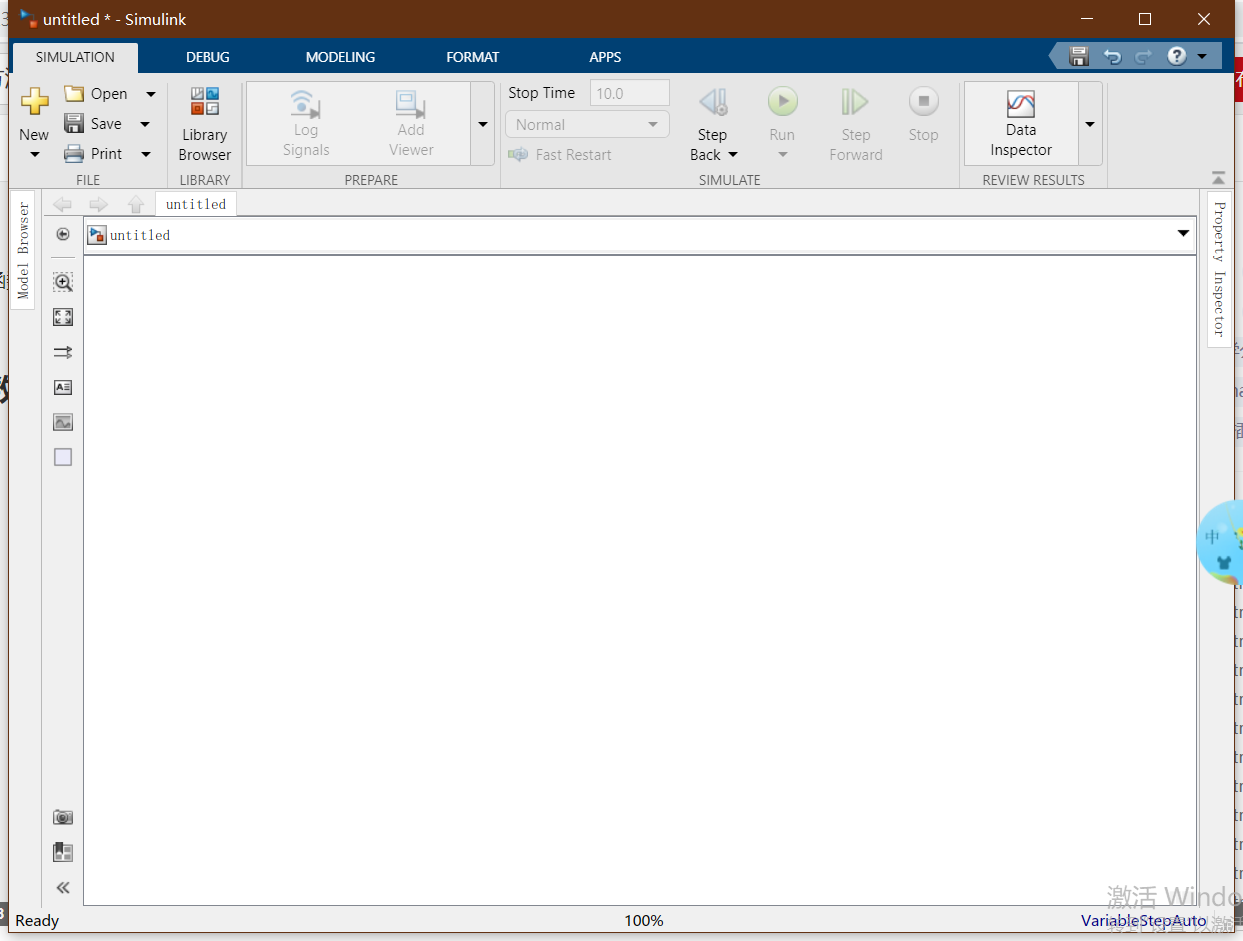Expand the Open dropdown arrow
The width and height of the screenshot is (1243, 941).
tap(150, 94)
